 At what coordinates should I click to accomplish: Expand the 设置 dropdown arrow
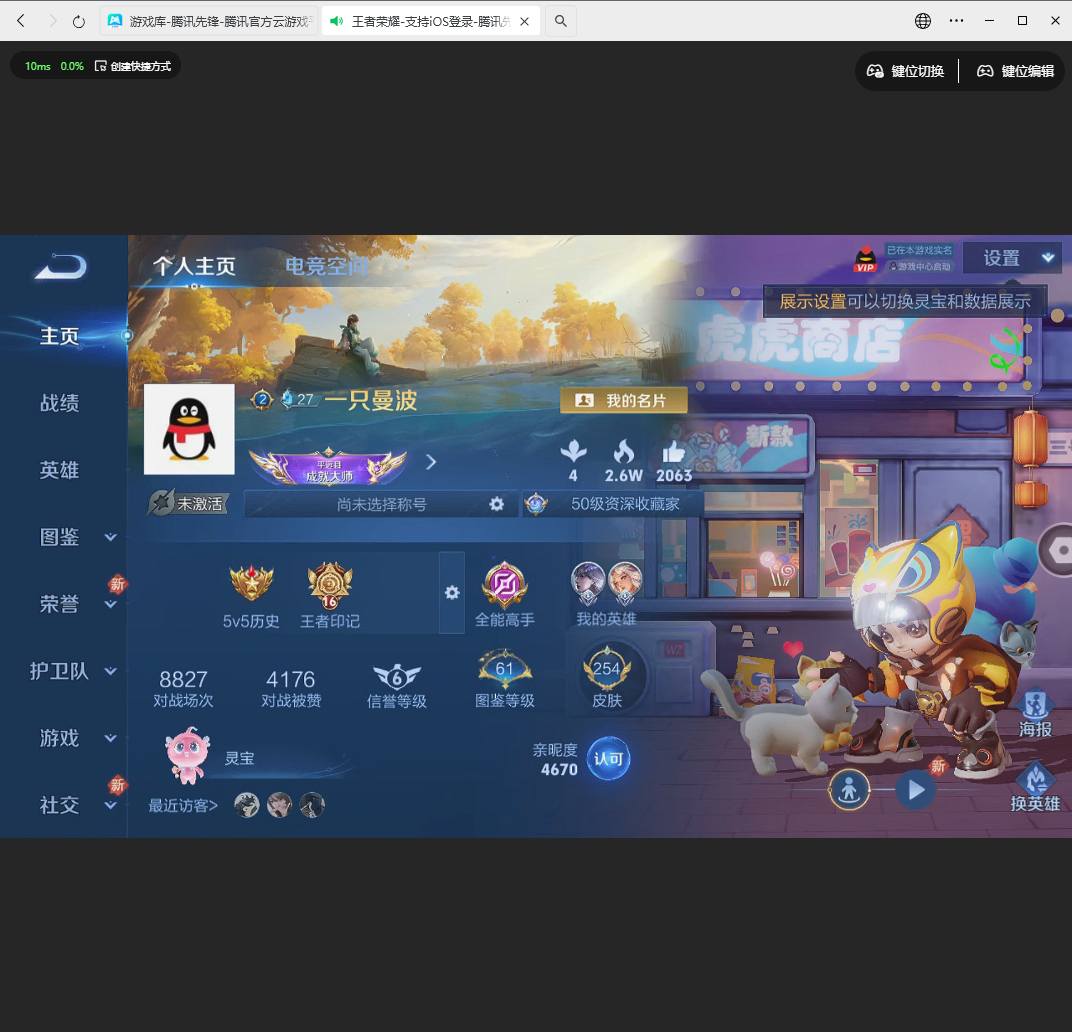pyautogui.click(x=1048, y=257)
